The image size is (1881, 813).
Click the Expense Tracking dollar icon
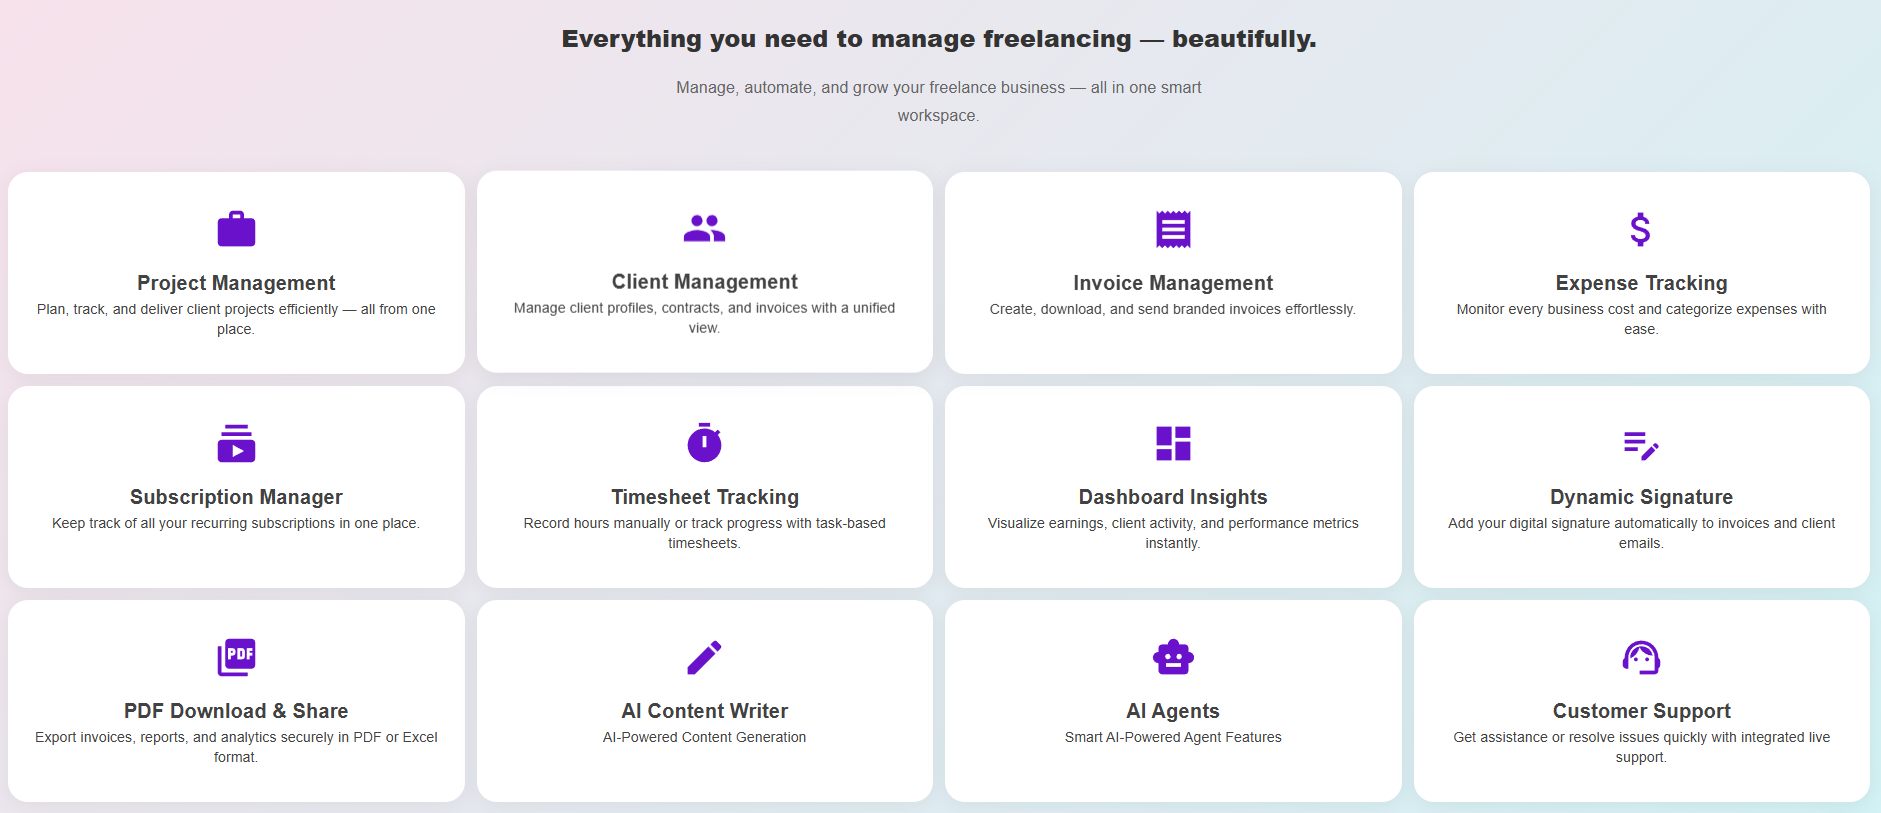coord(1640,229)
